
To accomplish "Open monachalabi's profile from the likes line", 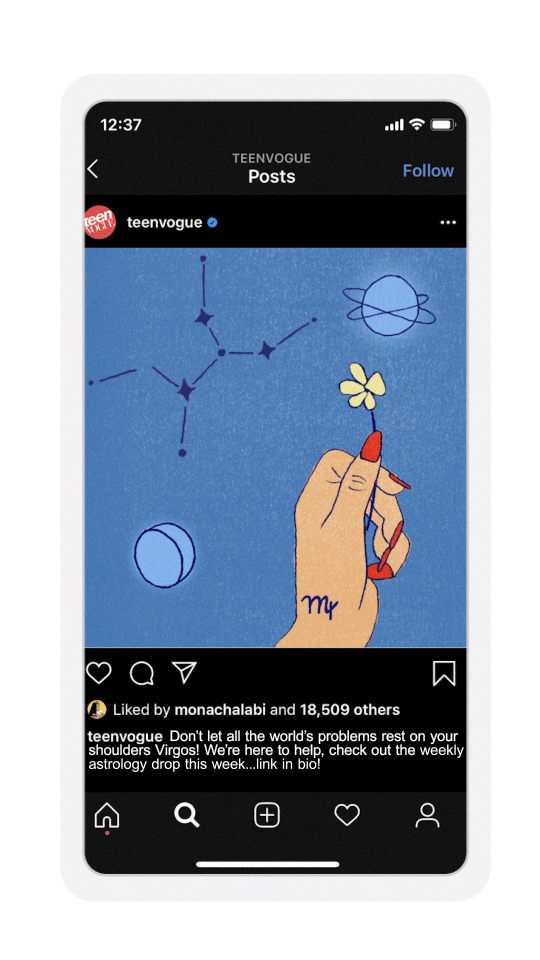I will 220,710.
